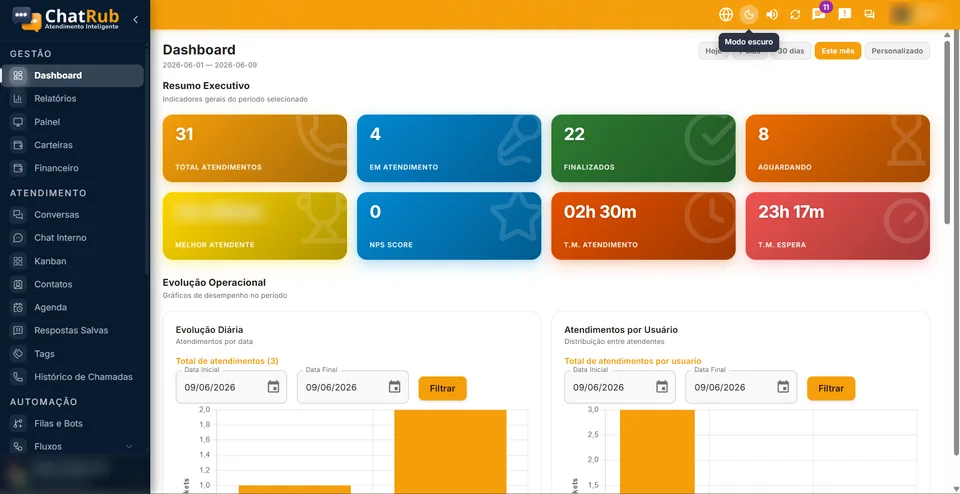Select the Este mês period filter
Viewport: 960px width, 494px height.
point(838,51)
